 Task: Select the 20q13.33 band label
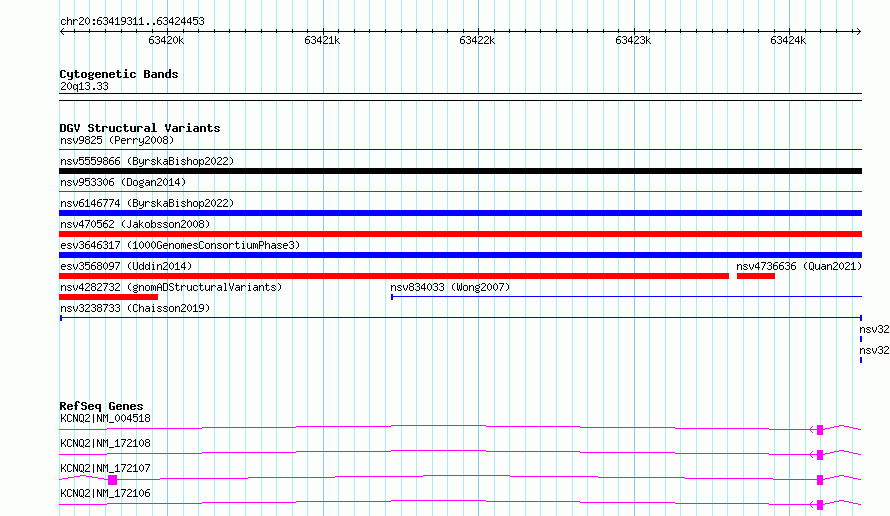coord(84,86)
